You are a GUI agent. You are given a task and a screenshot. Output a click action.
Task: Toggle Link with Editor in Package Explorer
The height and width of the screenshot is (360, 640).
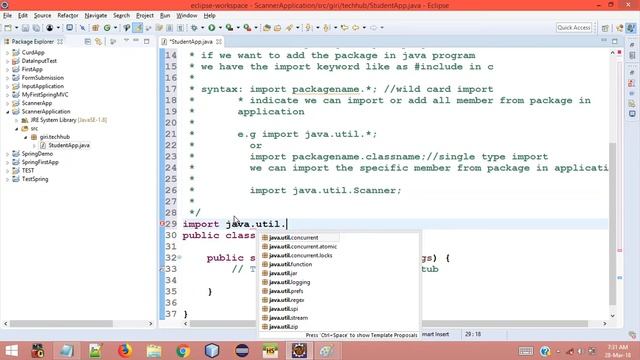(98, 42)
